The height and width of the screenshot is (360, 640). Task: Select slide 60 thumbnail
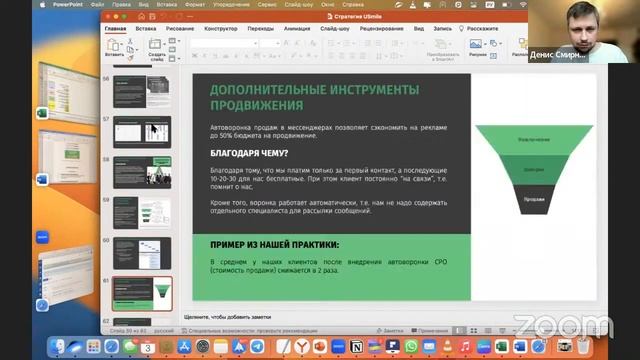pos(142,253)
